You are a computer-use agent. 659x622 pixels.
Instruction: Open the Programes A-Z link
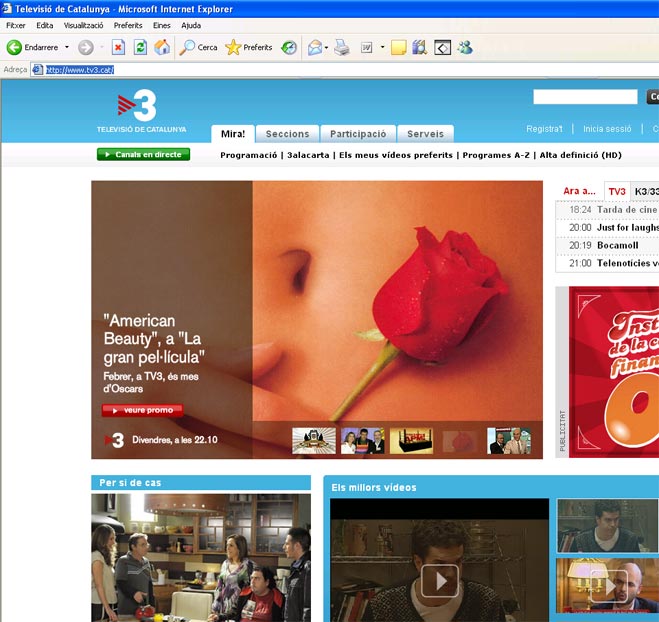[x=496, y=155]
